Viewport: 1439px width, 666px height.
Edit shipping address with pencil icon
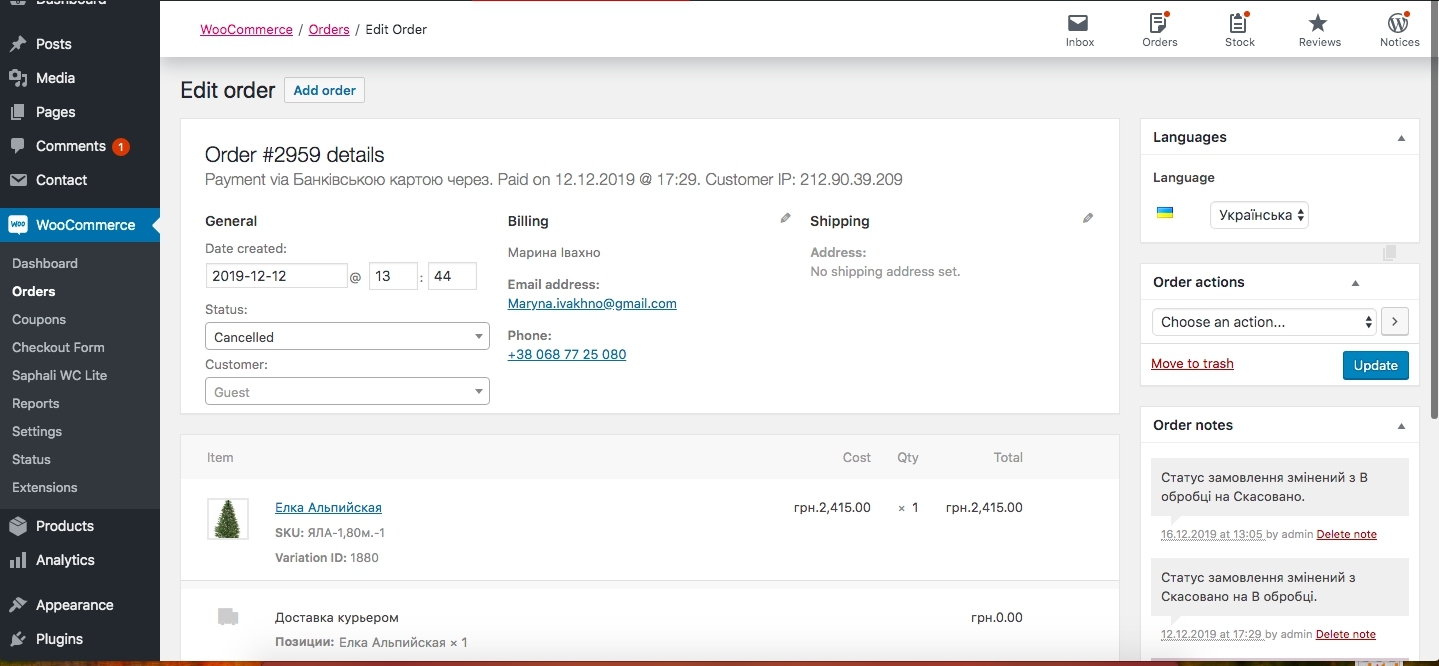click(1088, 218)
